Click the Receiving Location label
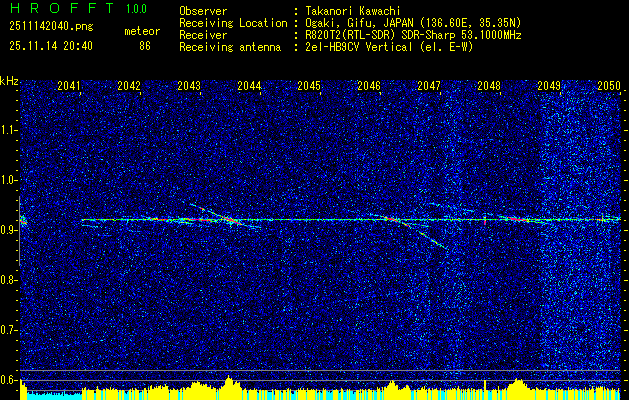 233,23
